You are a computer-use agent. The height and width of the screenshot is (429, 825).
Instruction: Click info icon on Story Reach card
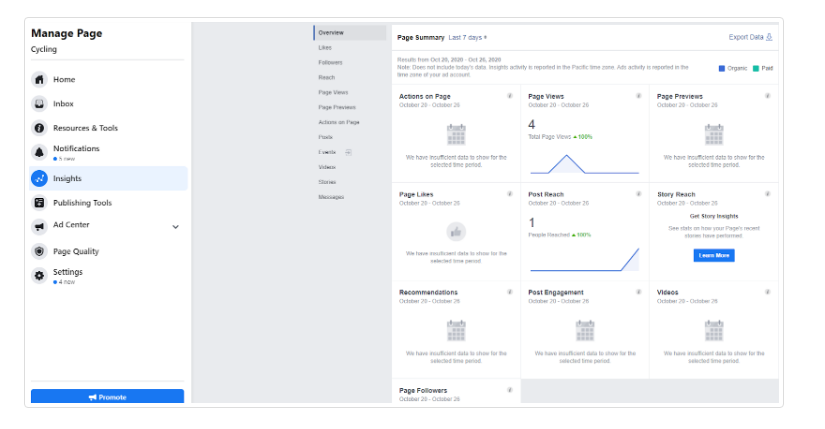click(x=767, y=194)
